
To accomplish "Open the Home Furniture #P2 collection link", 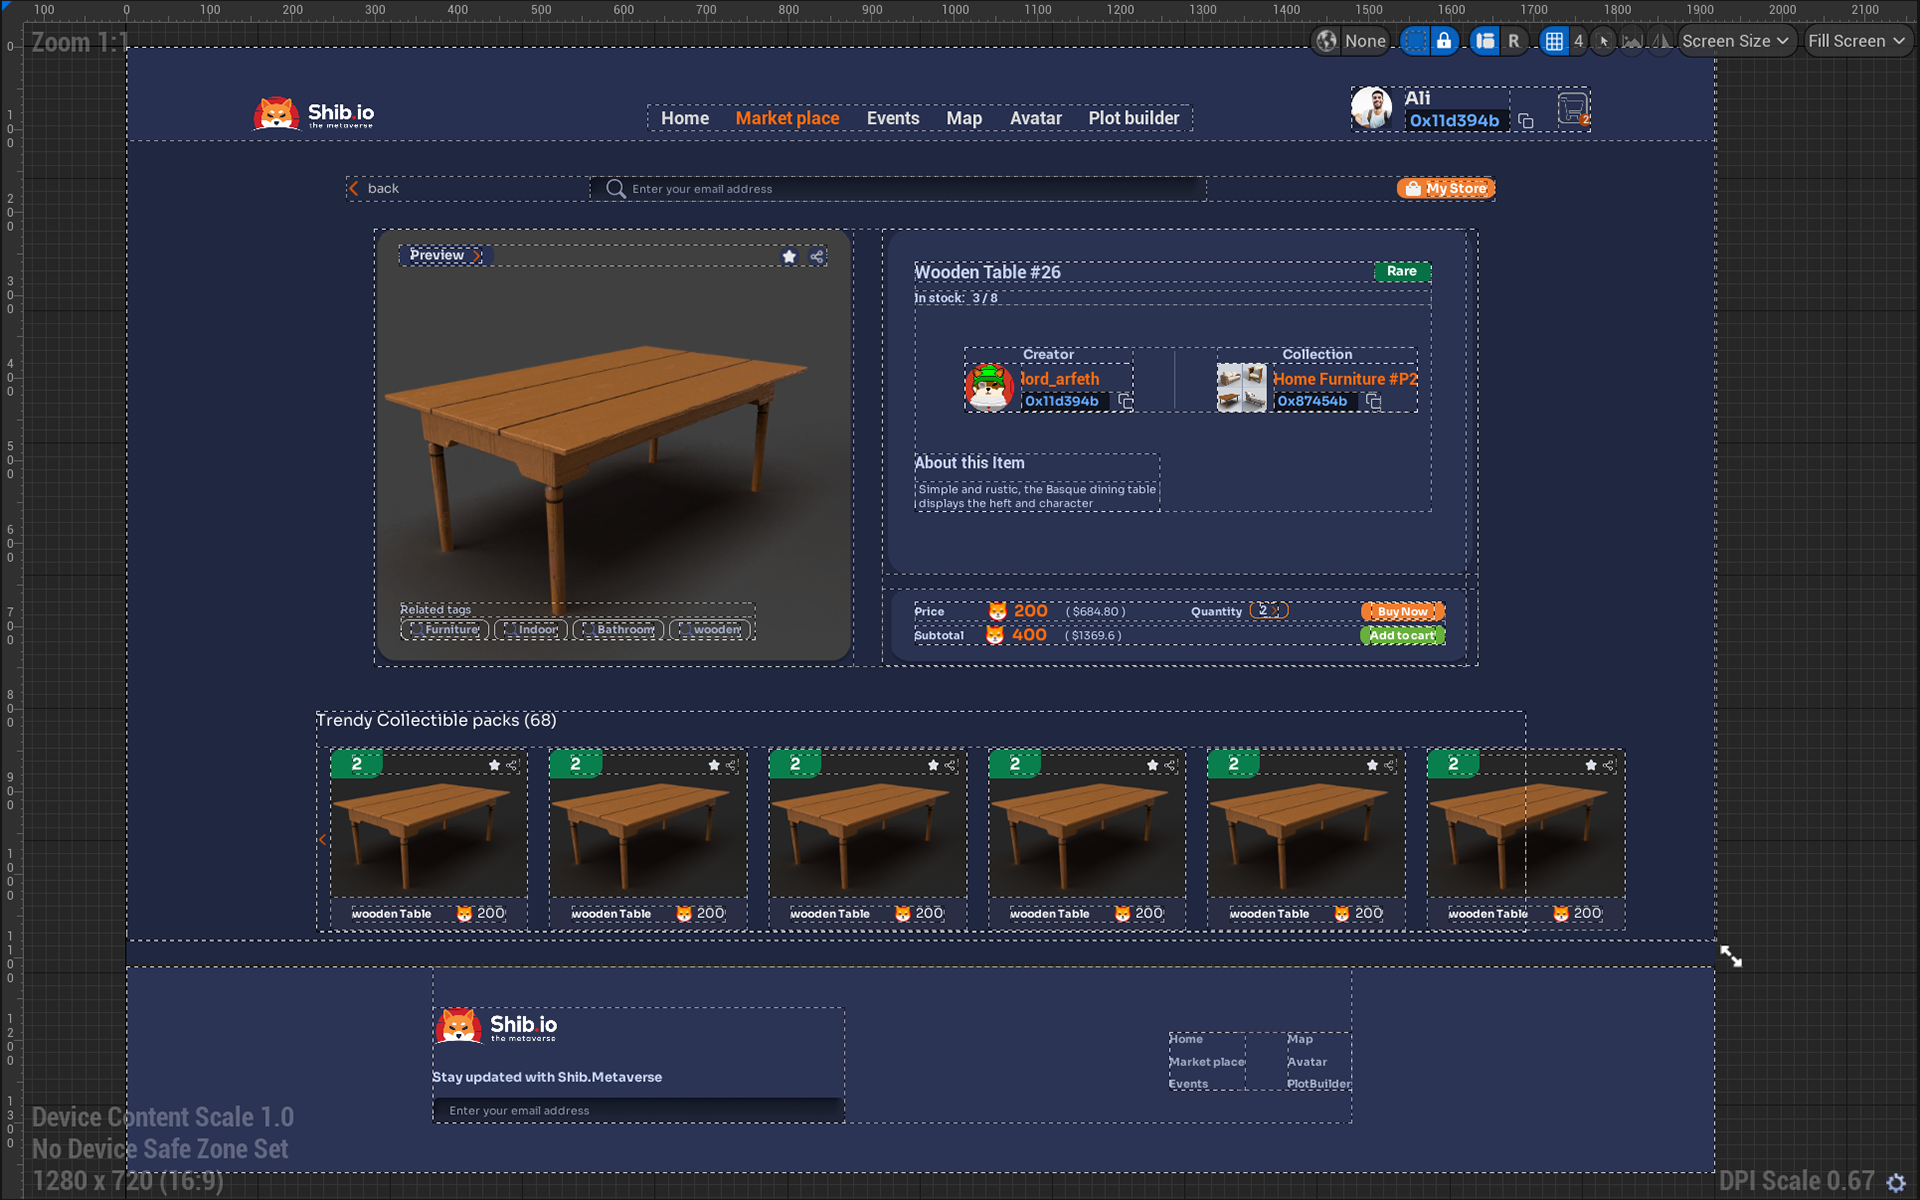I will [1345, 379].
